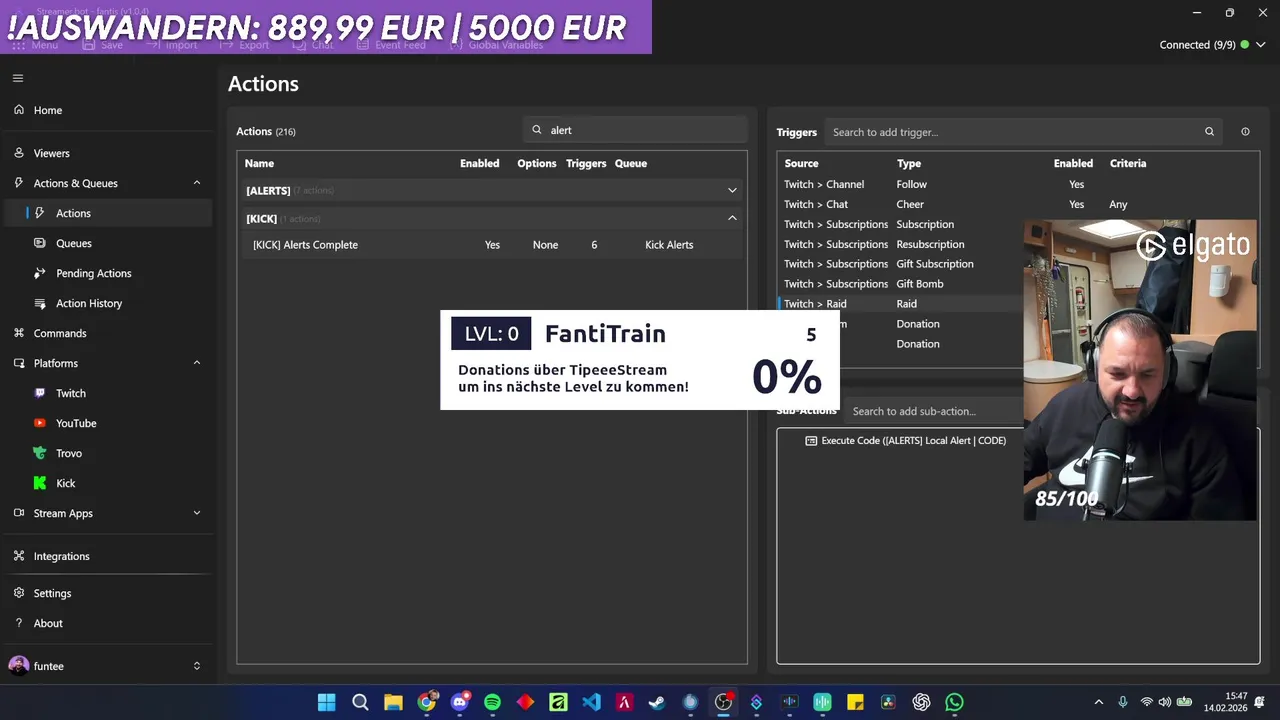Open the About page
The image size is (1280, 720).
coord(48,623)
